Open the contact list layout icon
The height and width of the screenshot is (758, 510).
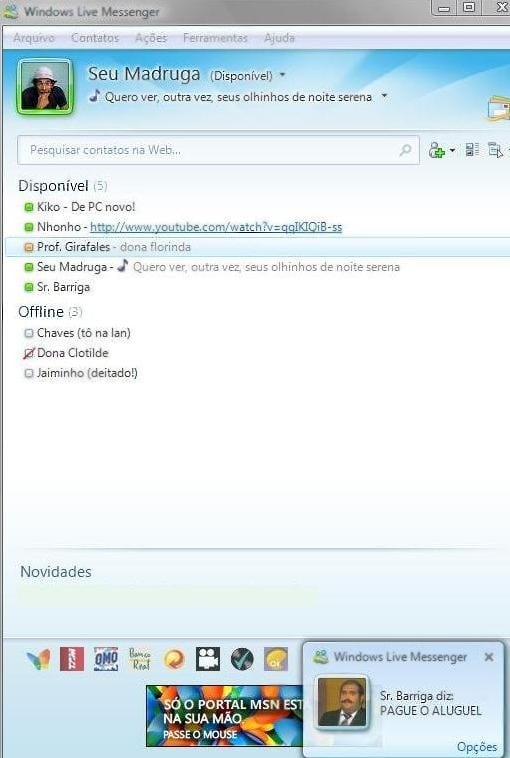click(x=472, y=150)
